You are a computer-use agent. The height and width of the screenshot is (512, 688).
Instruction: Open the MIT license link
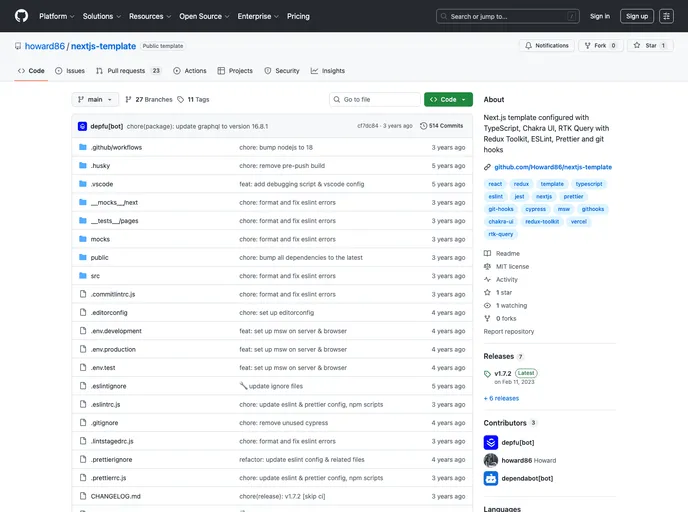pos(512,266)
